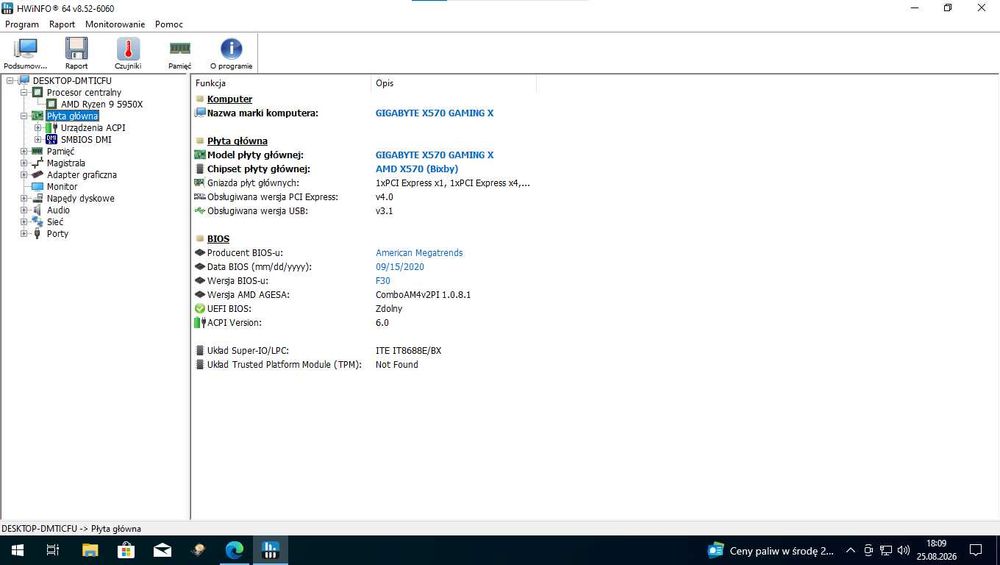
Task: Expand the SMBIOS DMI node
Action: point(38,140)
